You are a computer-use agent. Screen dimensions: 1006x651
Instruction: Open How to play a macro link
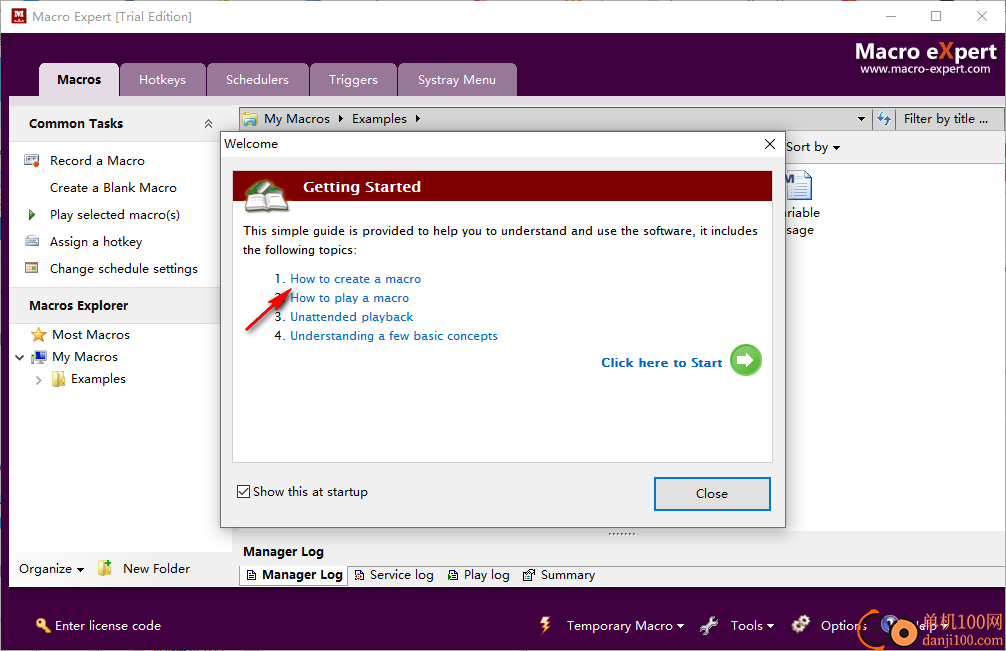(x=350, y=298)
